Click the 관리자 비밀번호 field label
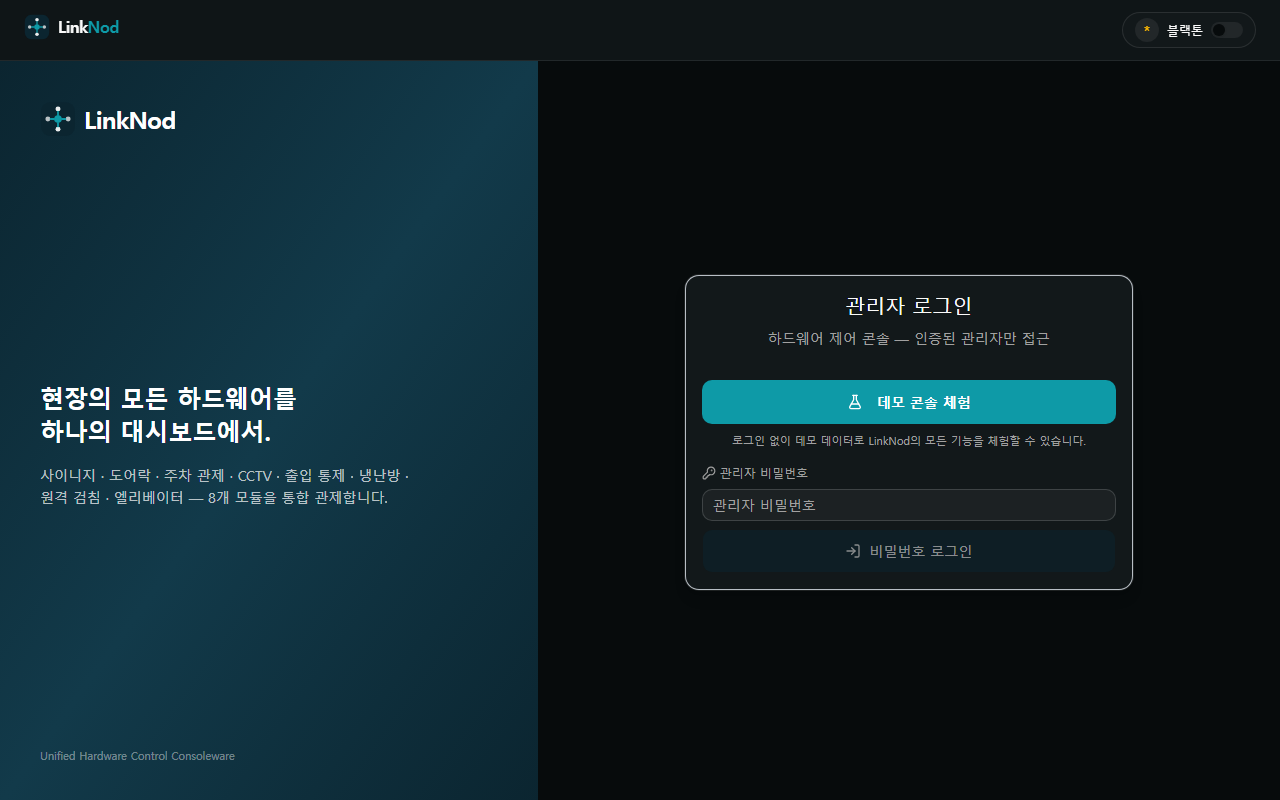1280x800 pixels. [x=764, y=473]
